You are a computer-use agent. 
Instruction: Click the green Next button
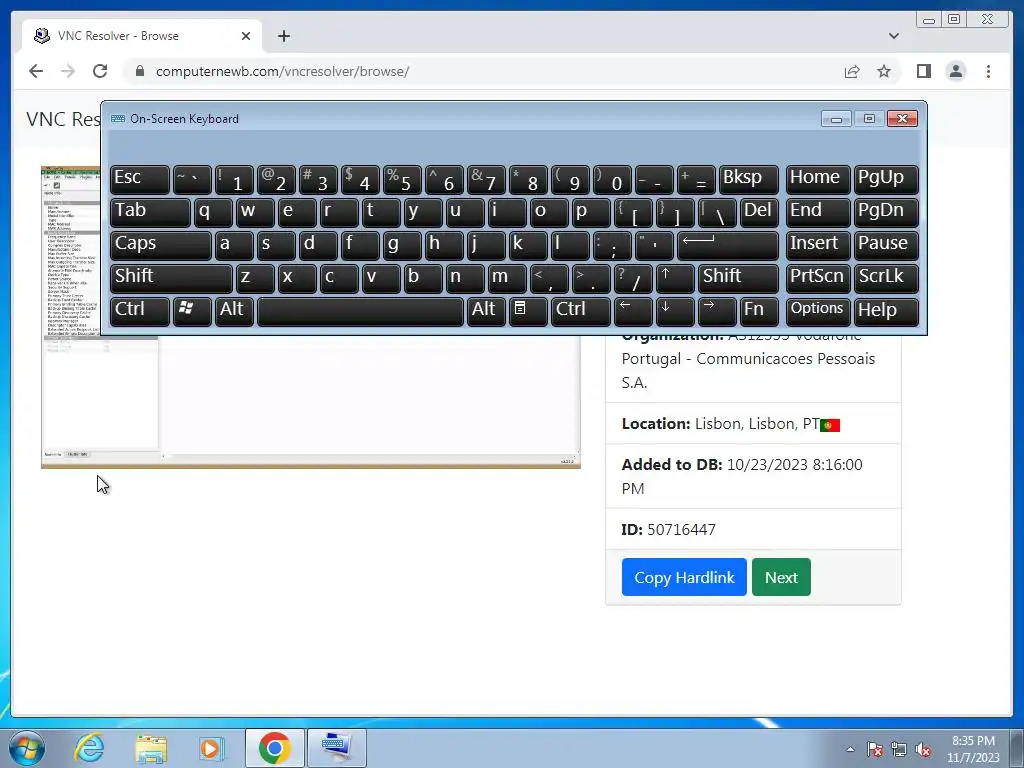click(781, 577)
